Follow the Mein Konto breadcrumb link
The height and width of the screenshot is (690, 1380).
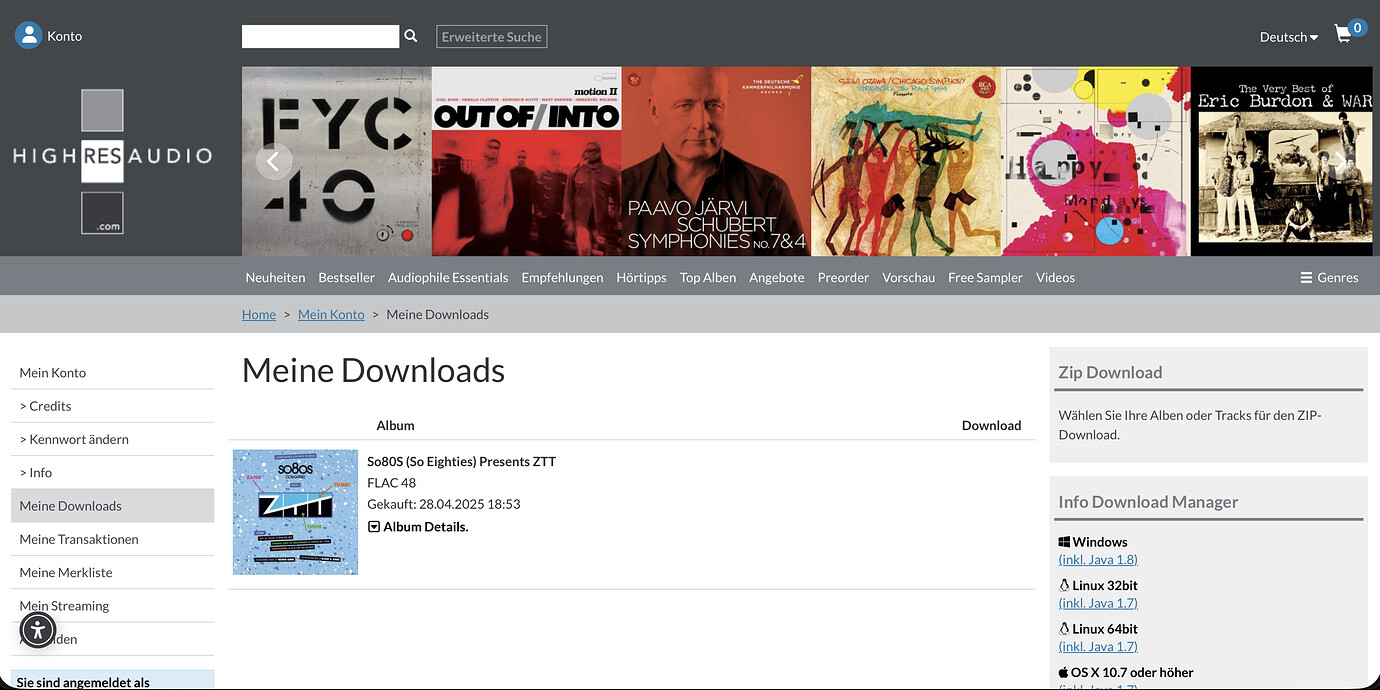point(331,314)
